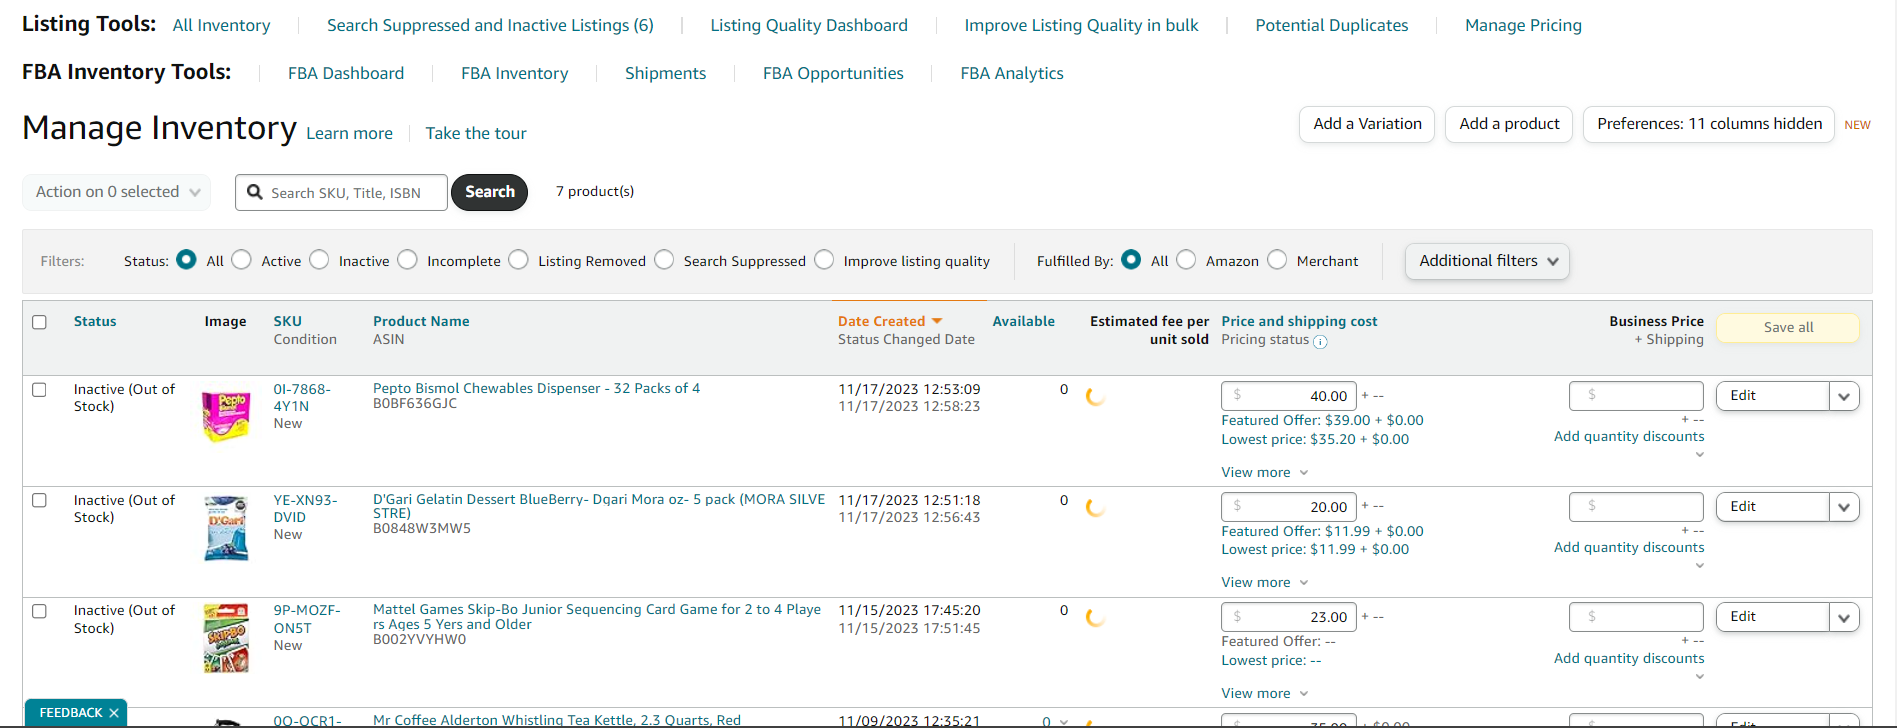
Task: Open Search Suppressed and Inactive Listings (6)
Action: (490, 25)
